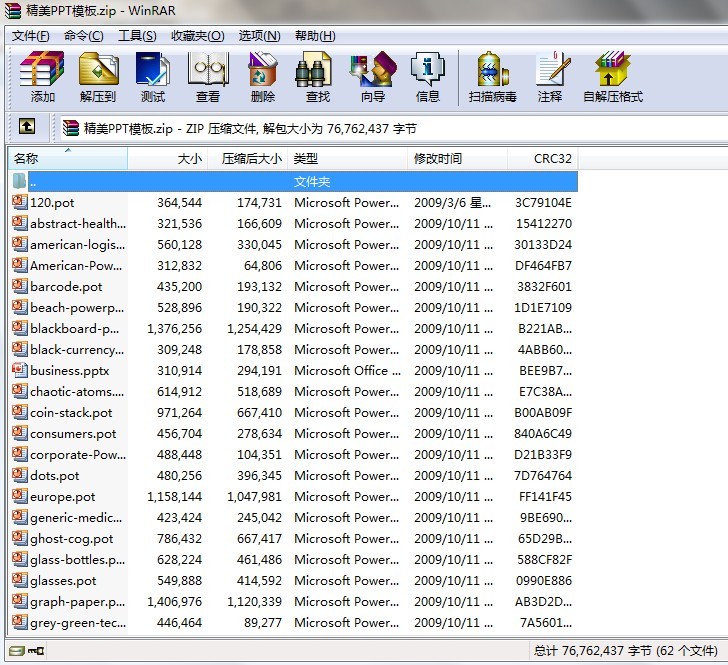Select the abstract-health... file name
Screen dimensions: 728x665
(x=78, y=223)
